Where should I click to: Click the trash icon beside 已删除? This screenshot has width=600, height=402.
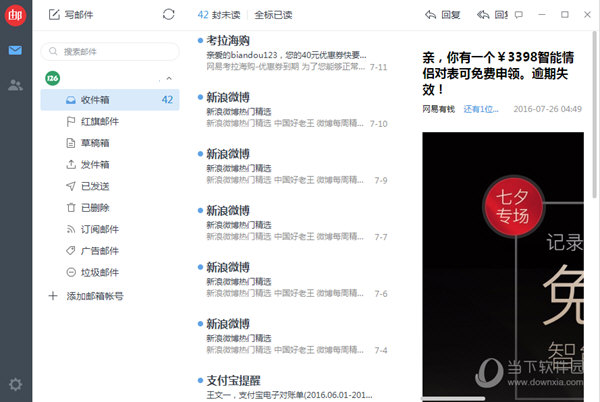point(71,208)
